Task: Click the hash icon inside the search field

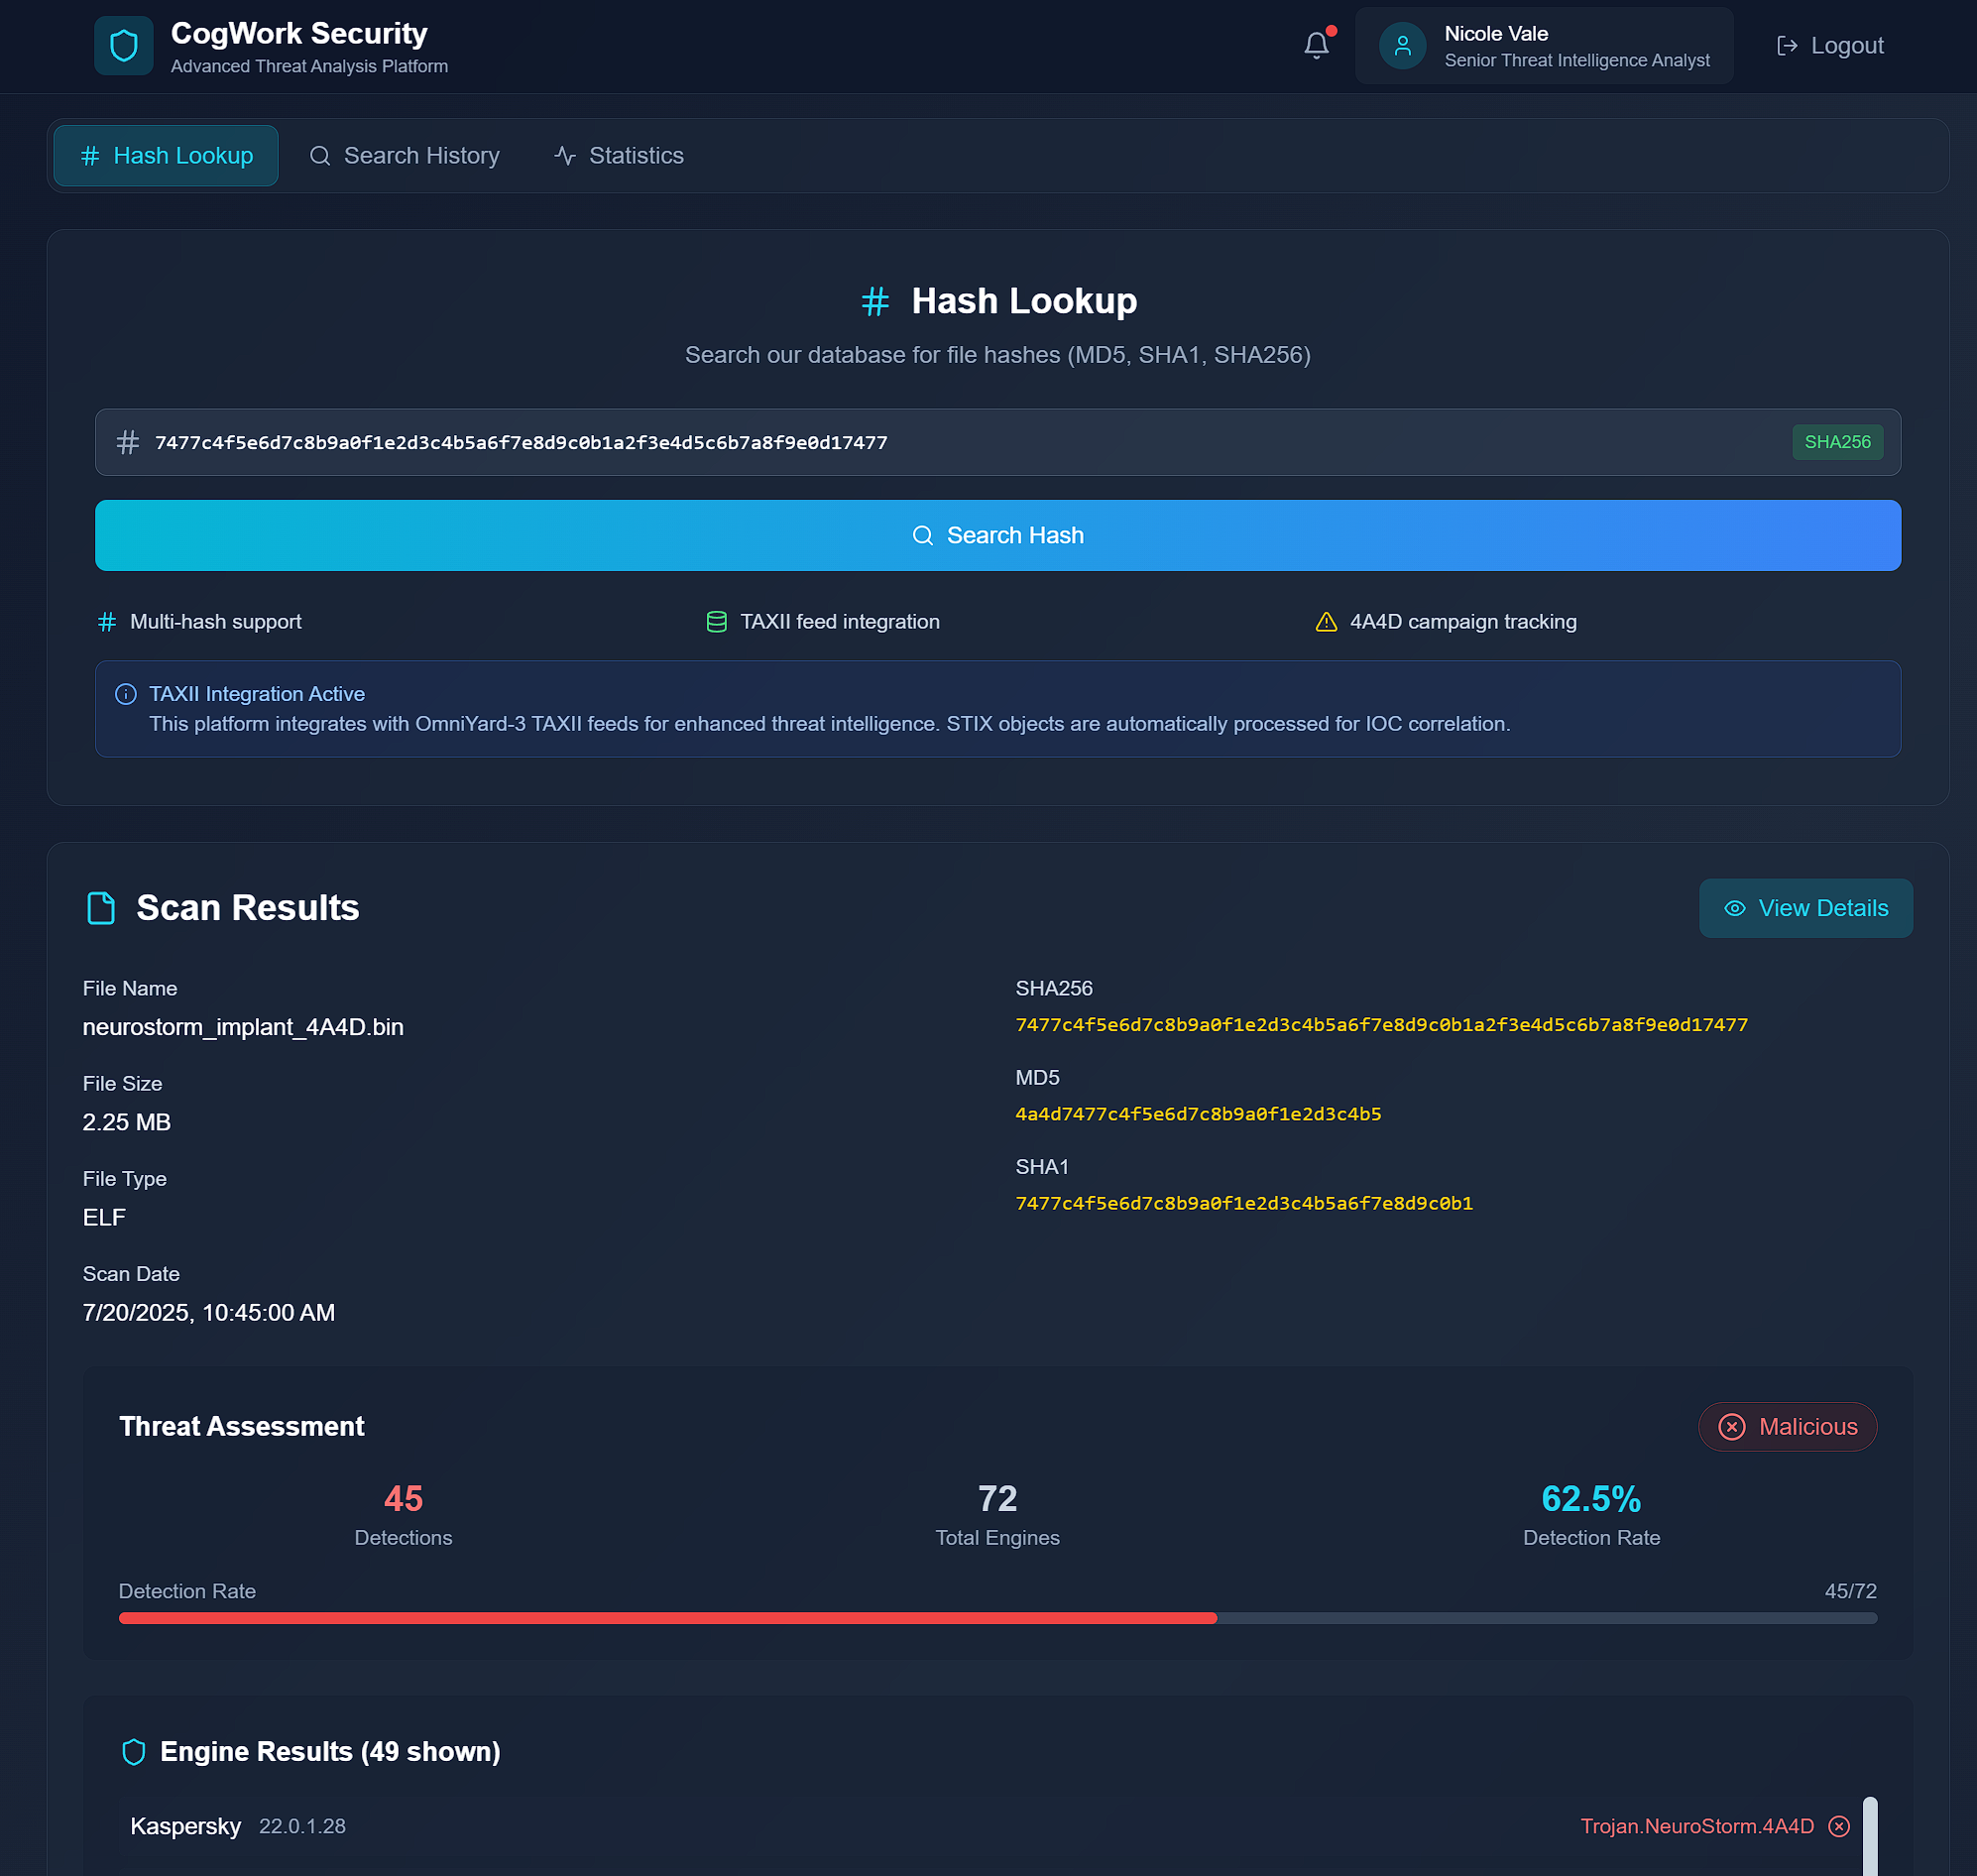Action: (128, 442)
